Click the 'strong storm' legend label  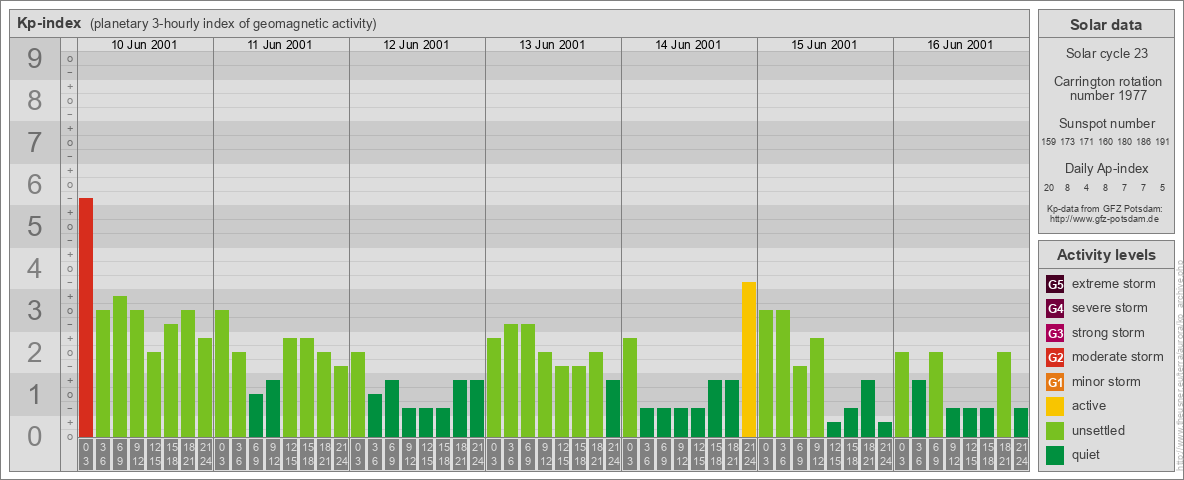[1108, 333]
